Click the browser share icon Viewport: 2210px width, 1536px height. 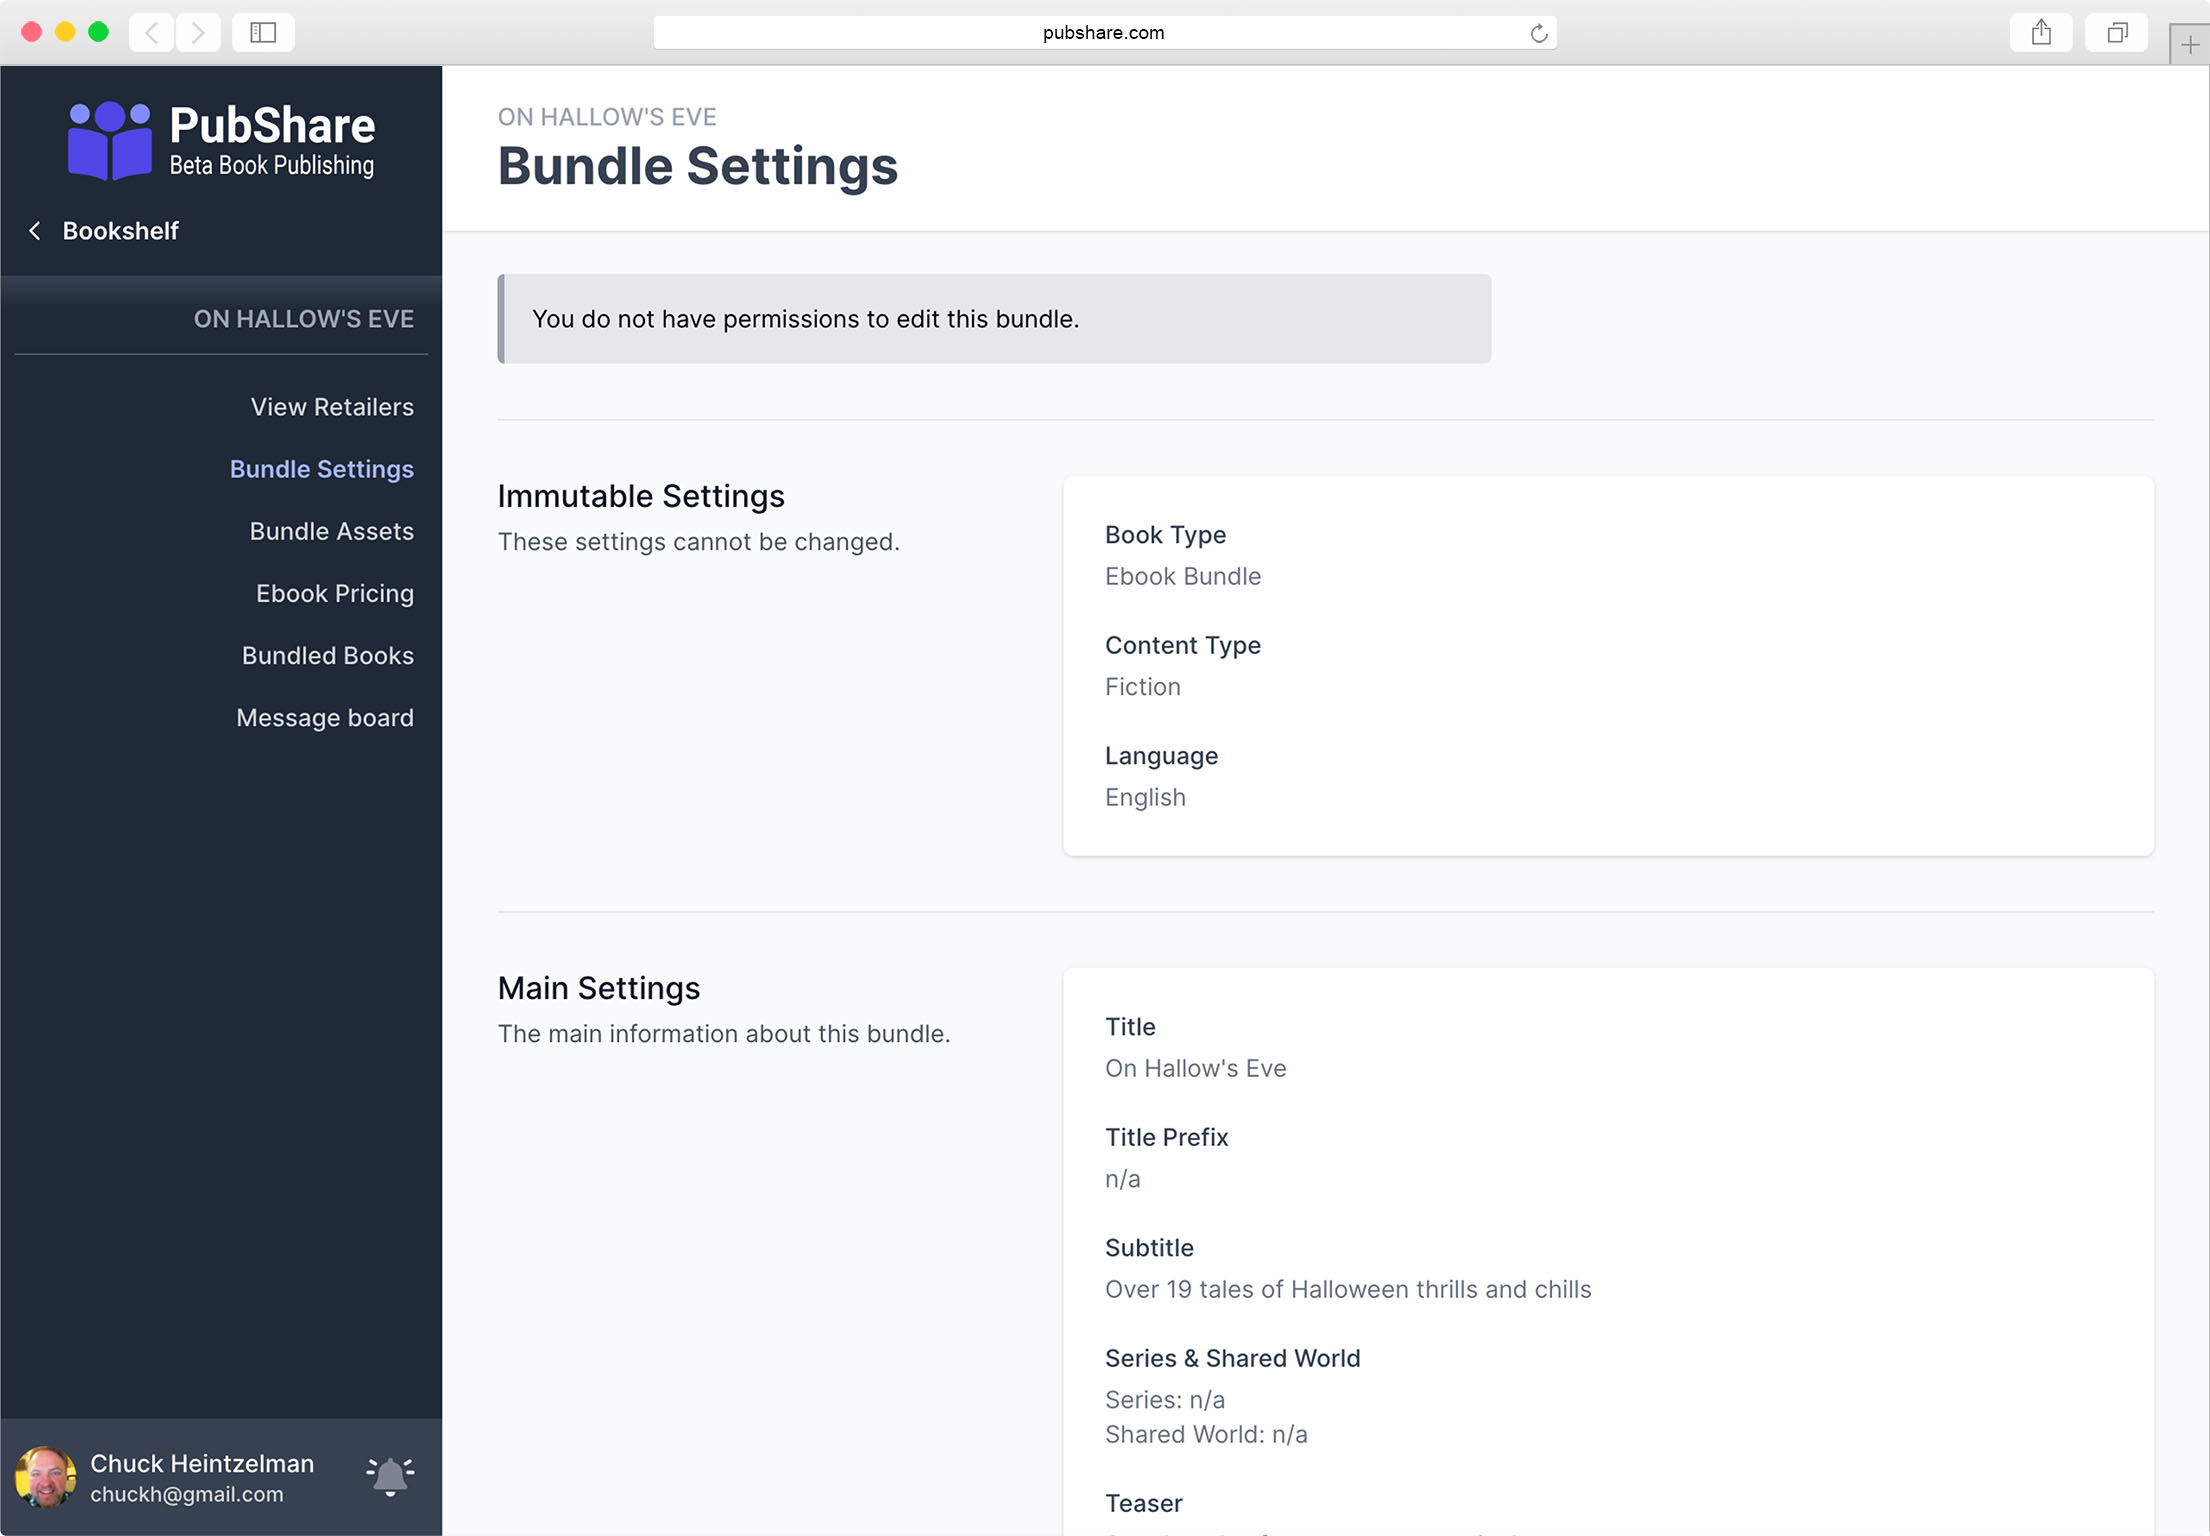2042,32
